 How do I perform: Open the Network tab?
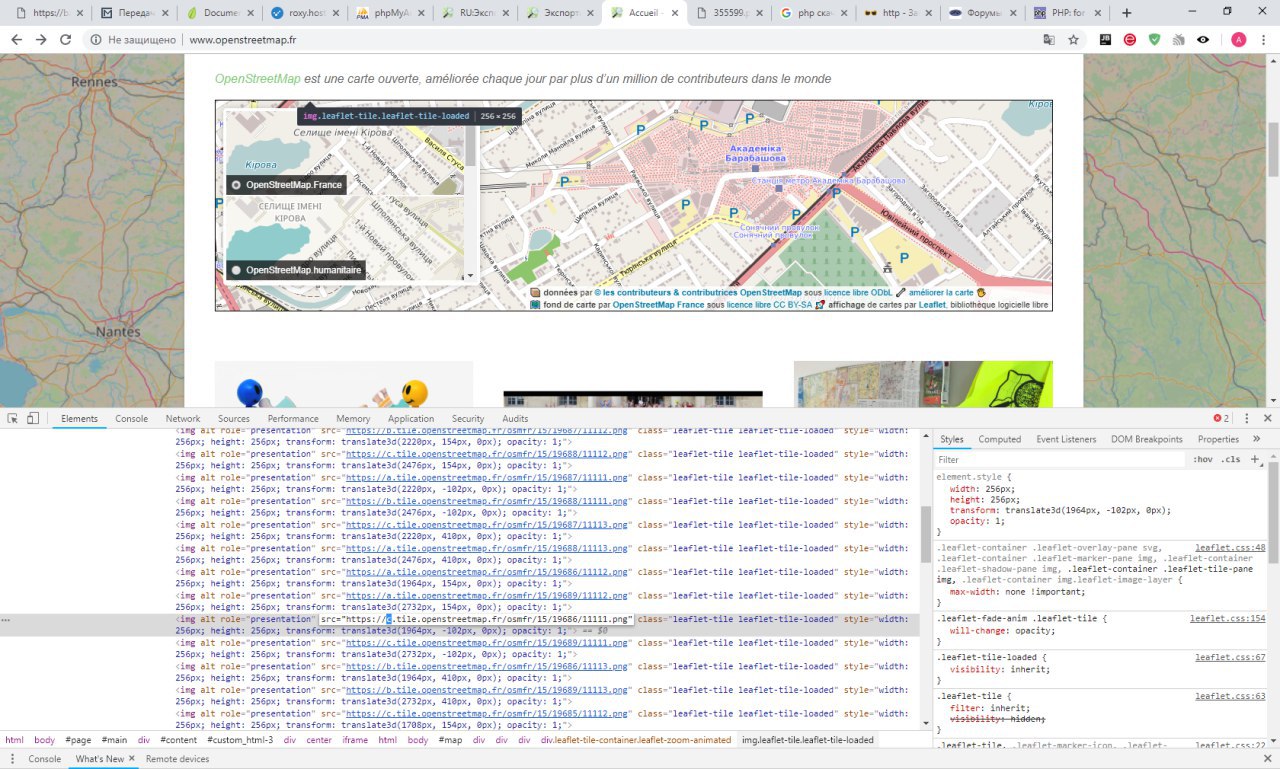pos(183,419)
